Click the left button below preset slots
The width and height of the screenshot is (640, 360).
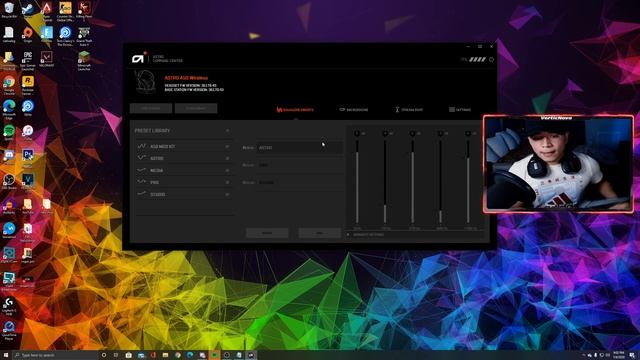tap(267, 233)
